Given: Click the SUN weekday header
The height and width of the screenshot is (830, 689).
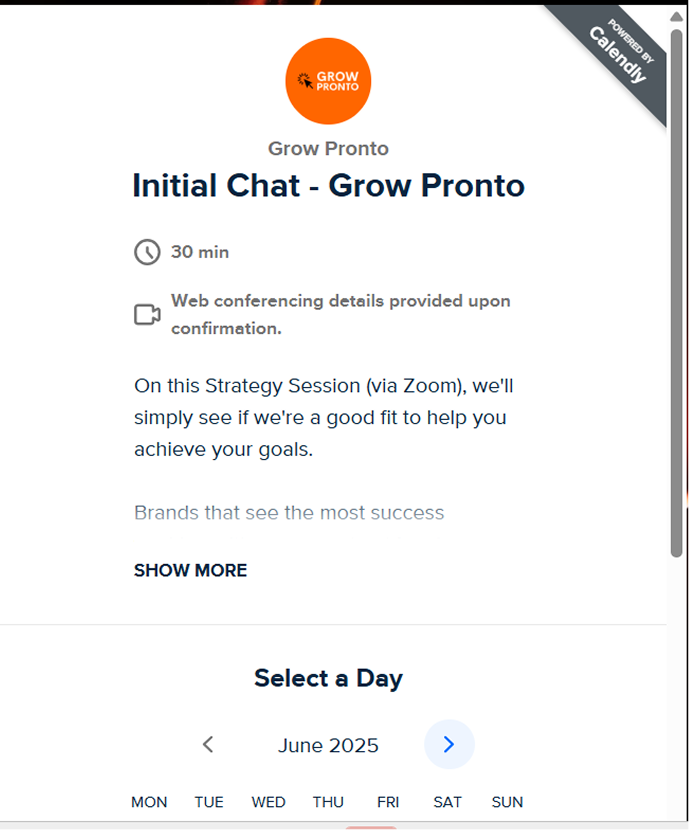Looking at the screenshot, I should [507, 802].
